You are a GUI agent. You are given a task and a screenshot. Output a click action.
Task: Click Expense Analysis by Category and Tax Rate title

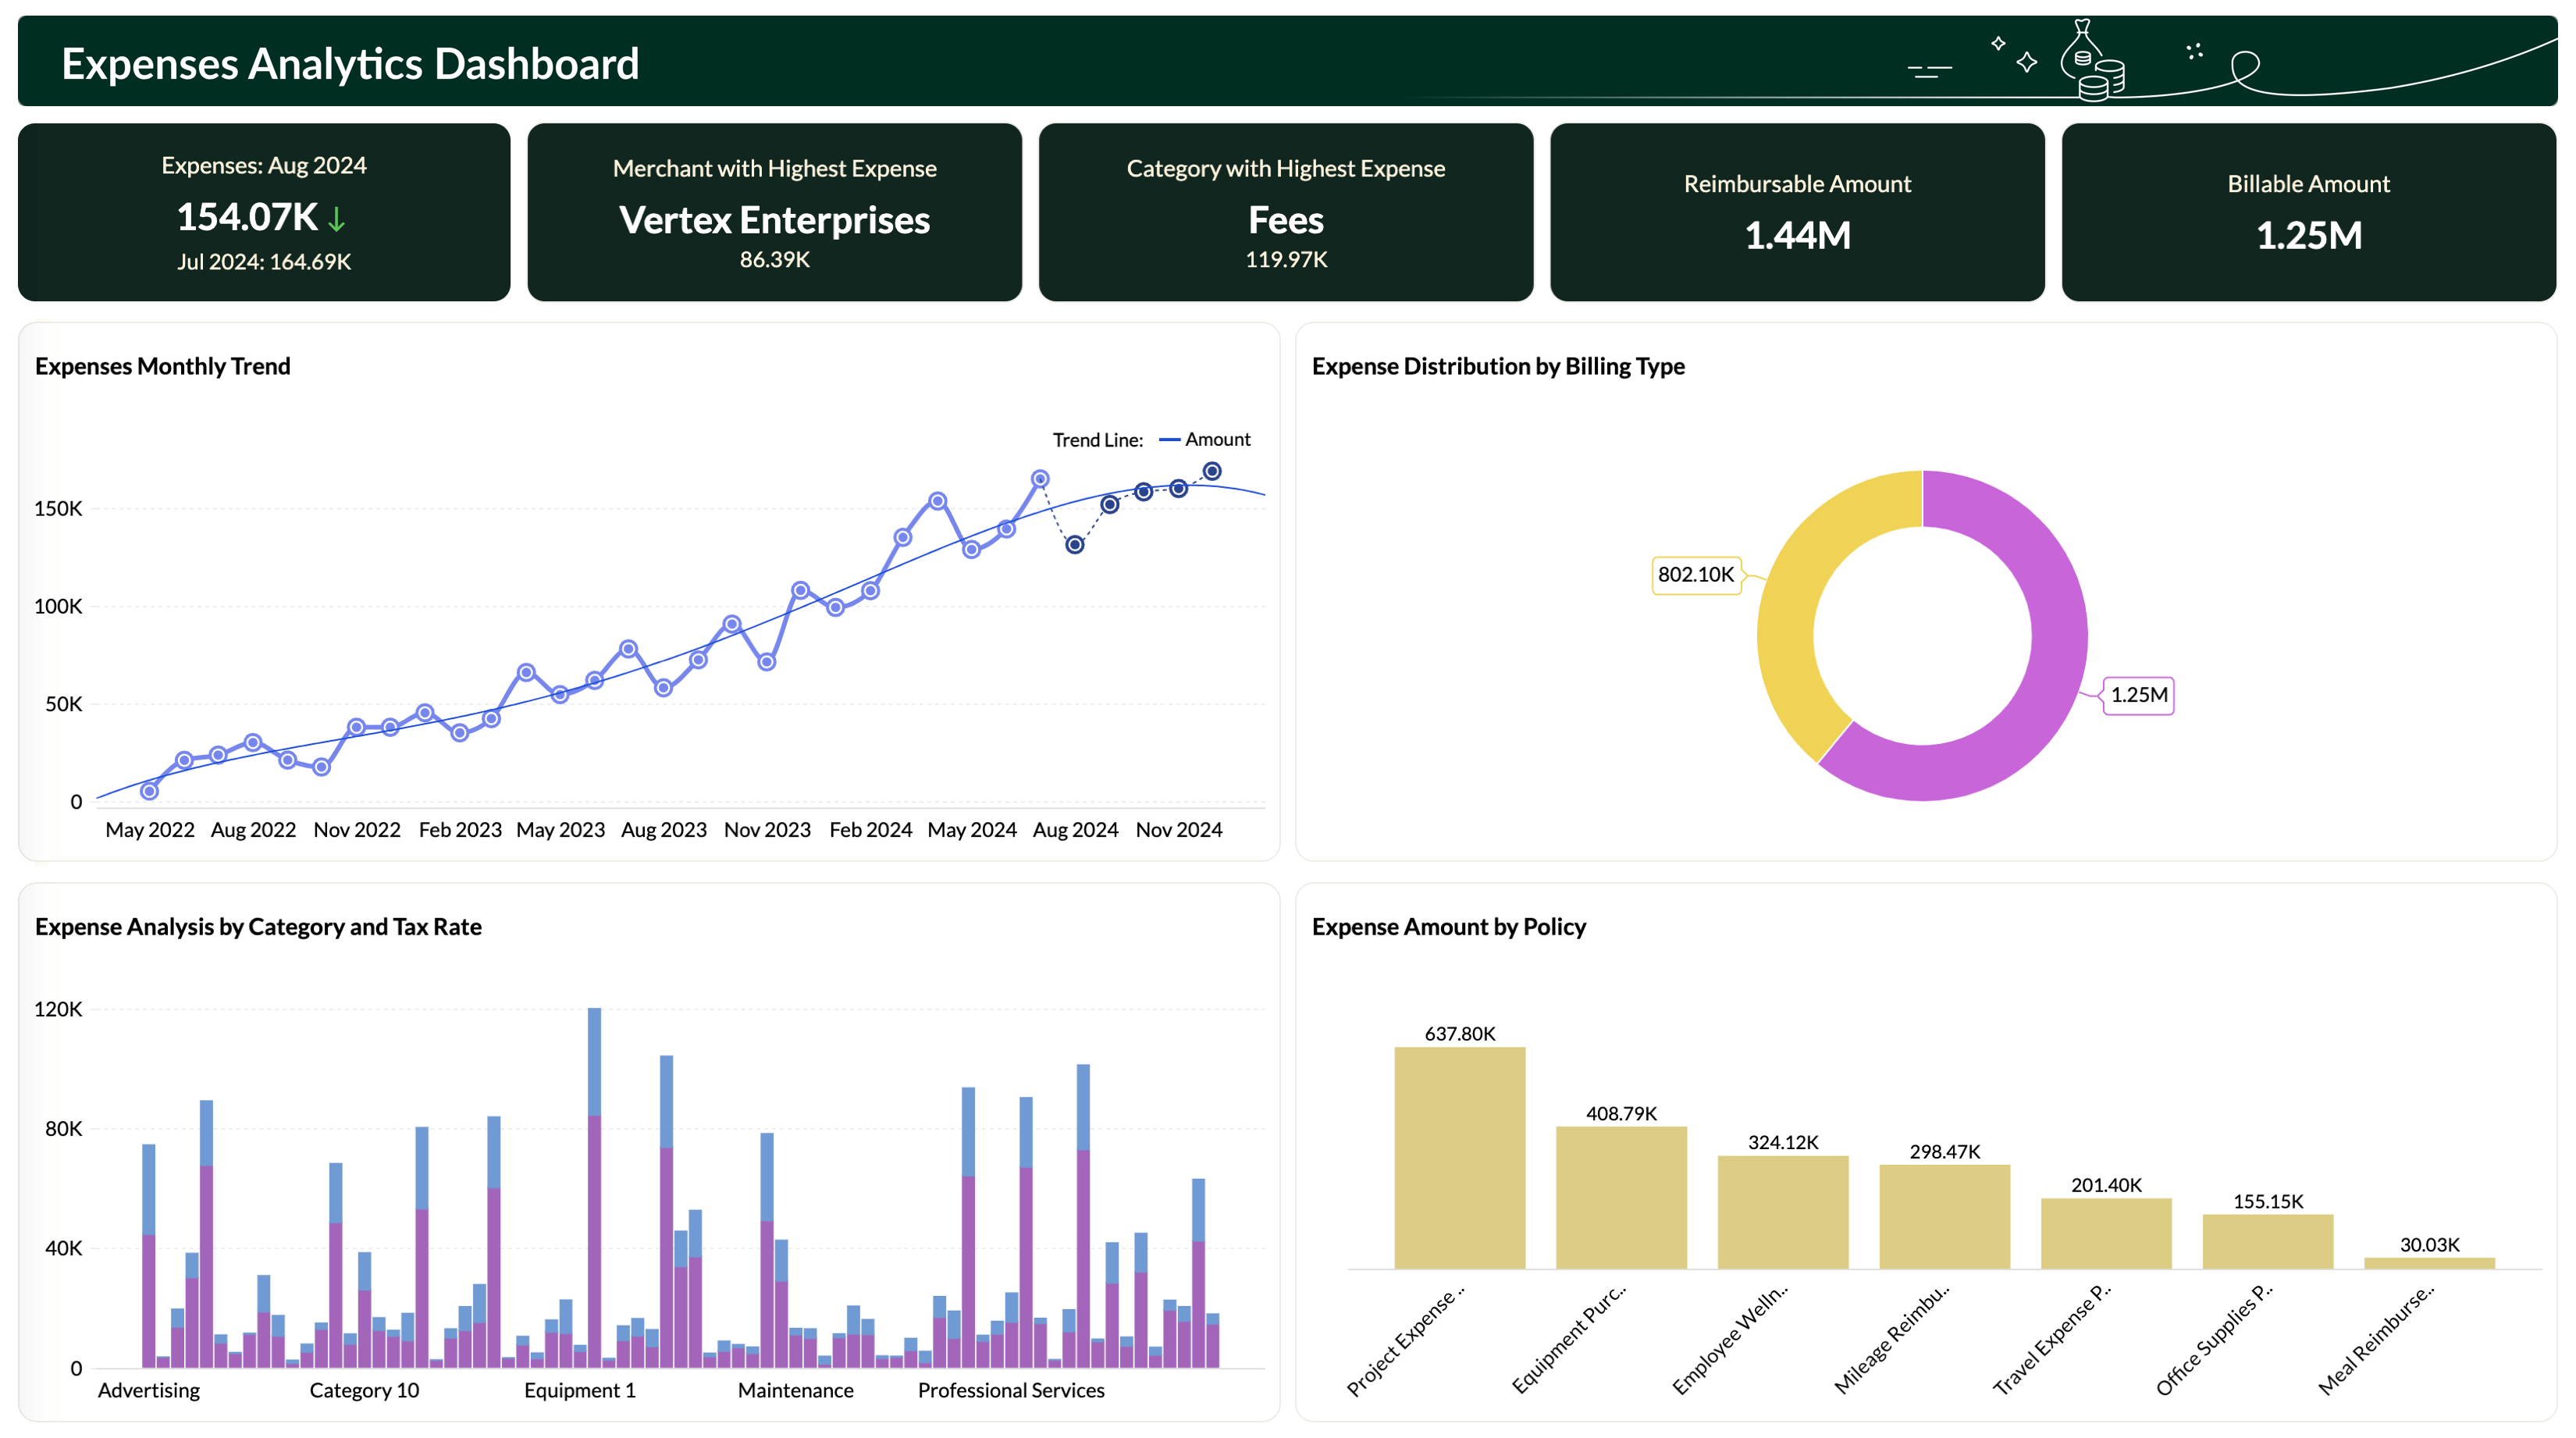pos(258,926)
